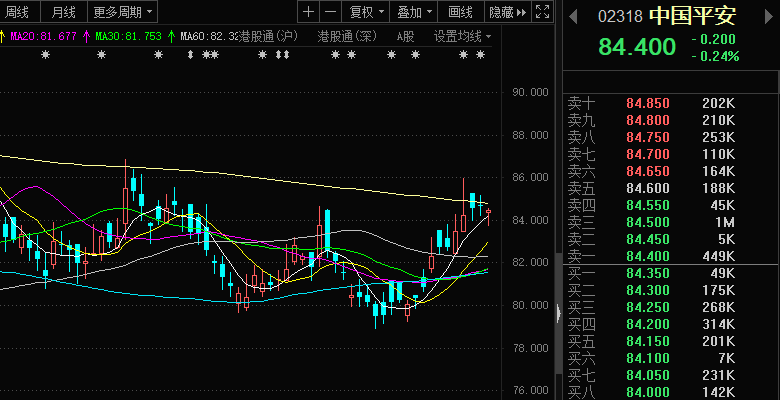Viewport: 780px width, 400px height.
Task: Click the first event star marker on chart
Action: (45, 54)
